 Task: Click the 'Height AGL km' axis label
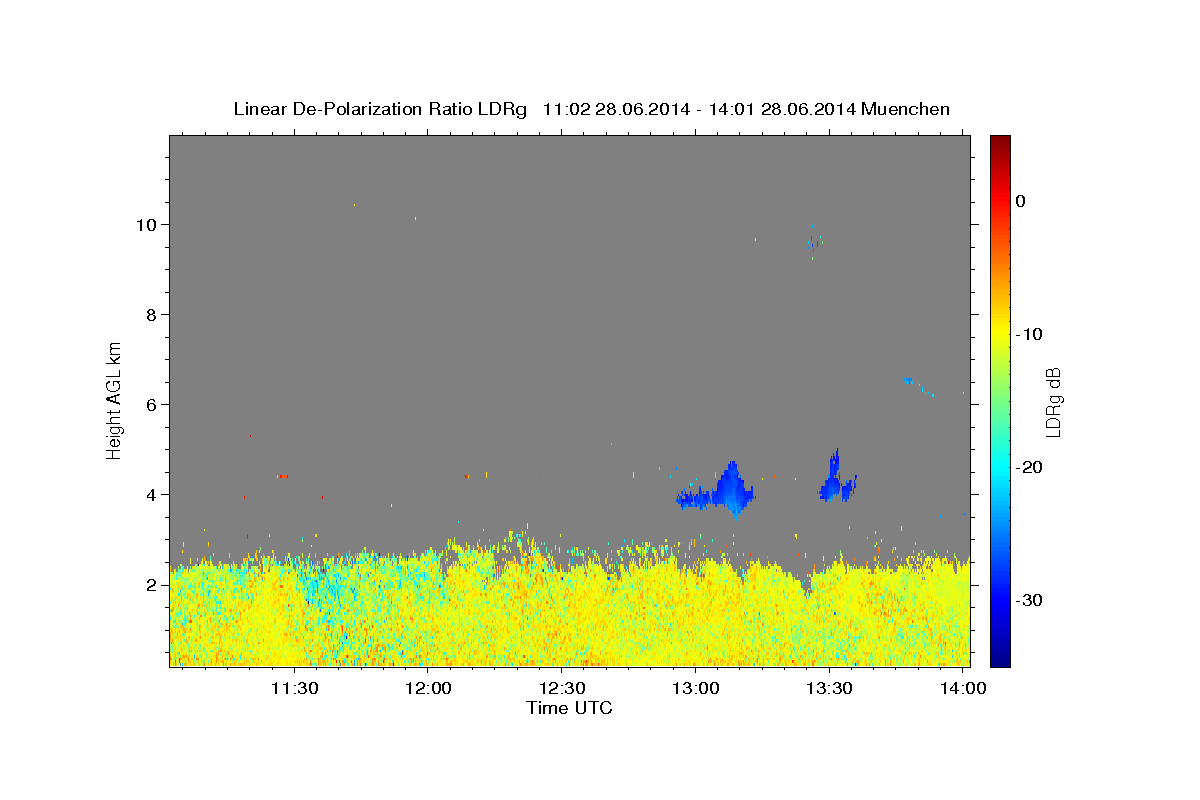(115, 399)
